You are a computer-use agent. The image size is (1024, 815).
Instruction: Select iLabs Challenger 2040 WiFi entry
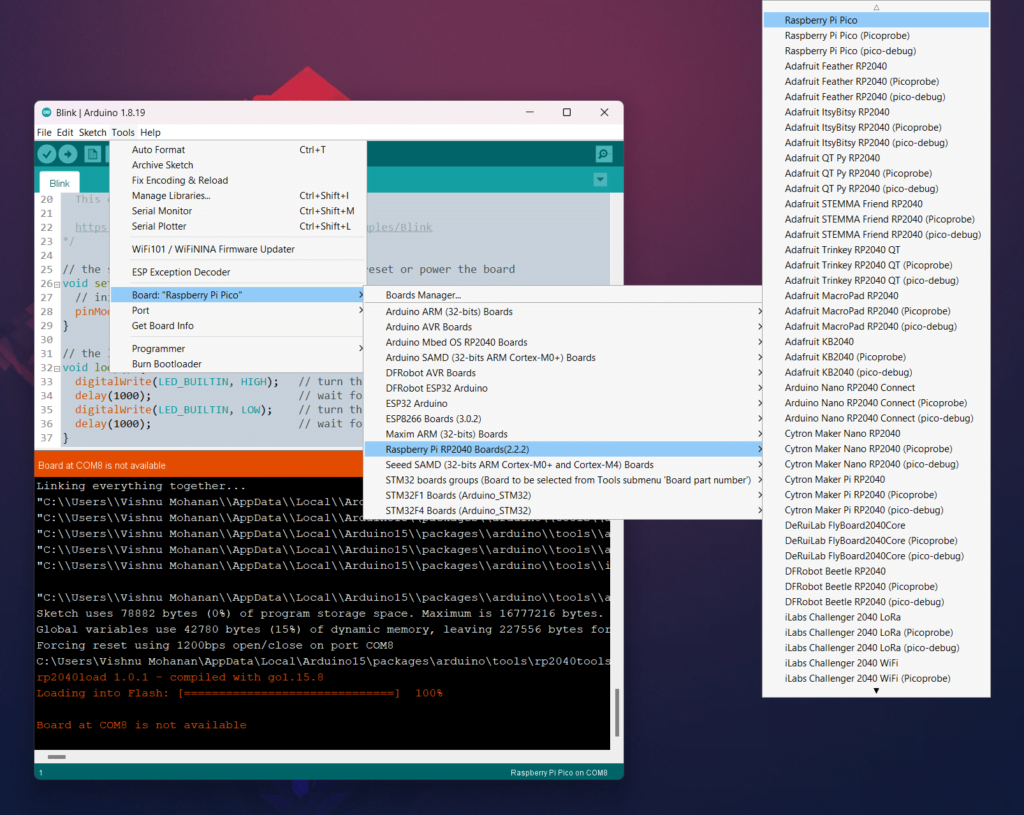pyautogui.click(x=876, y=663)
